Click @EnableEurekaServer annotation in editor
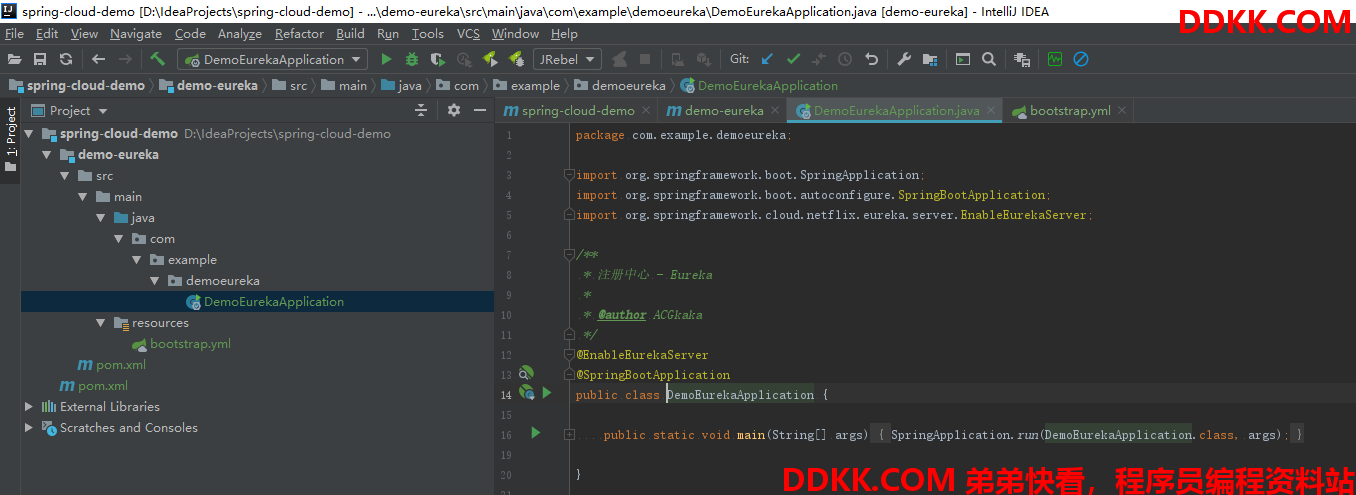Viewport: 1356px width, 495px height. 642,354
